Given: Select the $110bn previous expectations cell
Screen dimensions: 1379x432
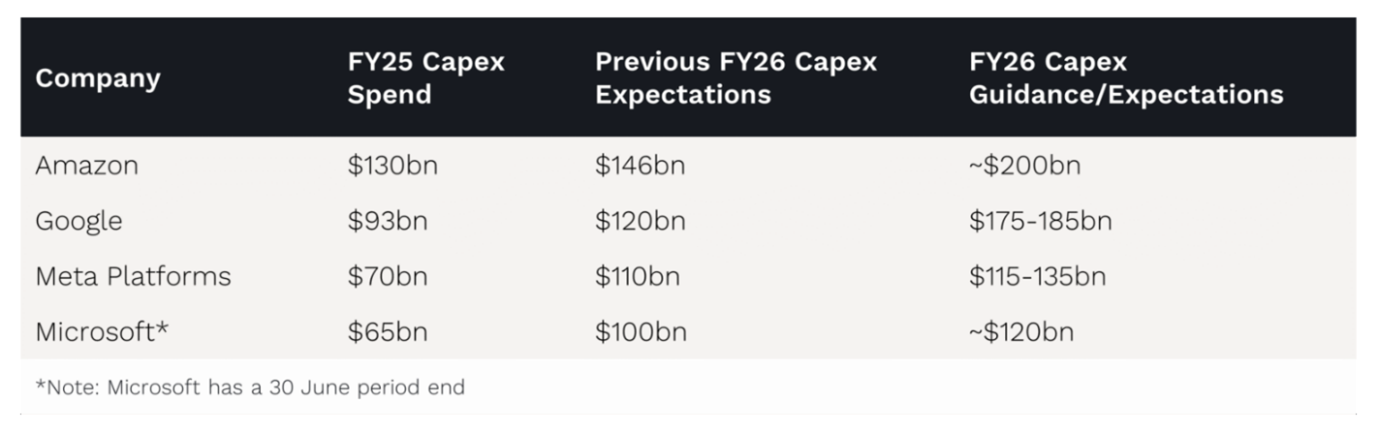Looking at the screenshot, I should 637,277.
